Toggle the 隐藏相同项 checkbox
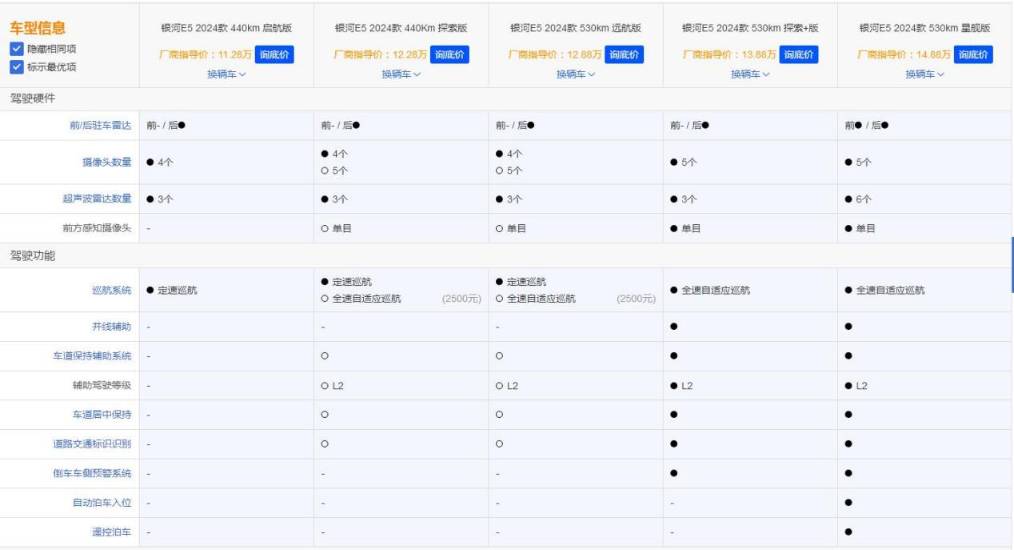This screenshot has height=550, width=1014. pyautogui.click(x=16, y=49)
